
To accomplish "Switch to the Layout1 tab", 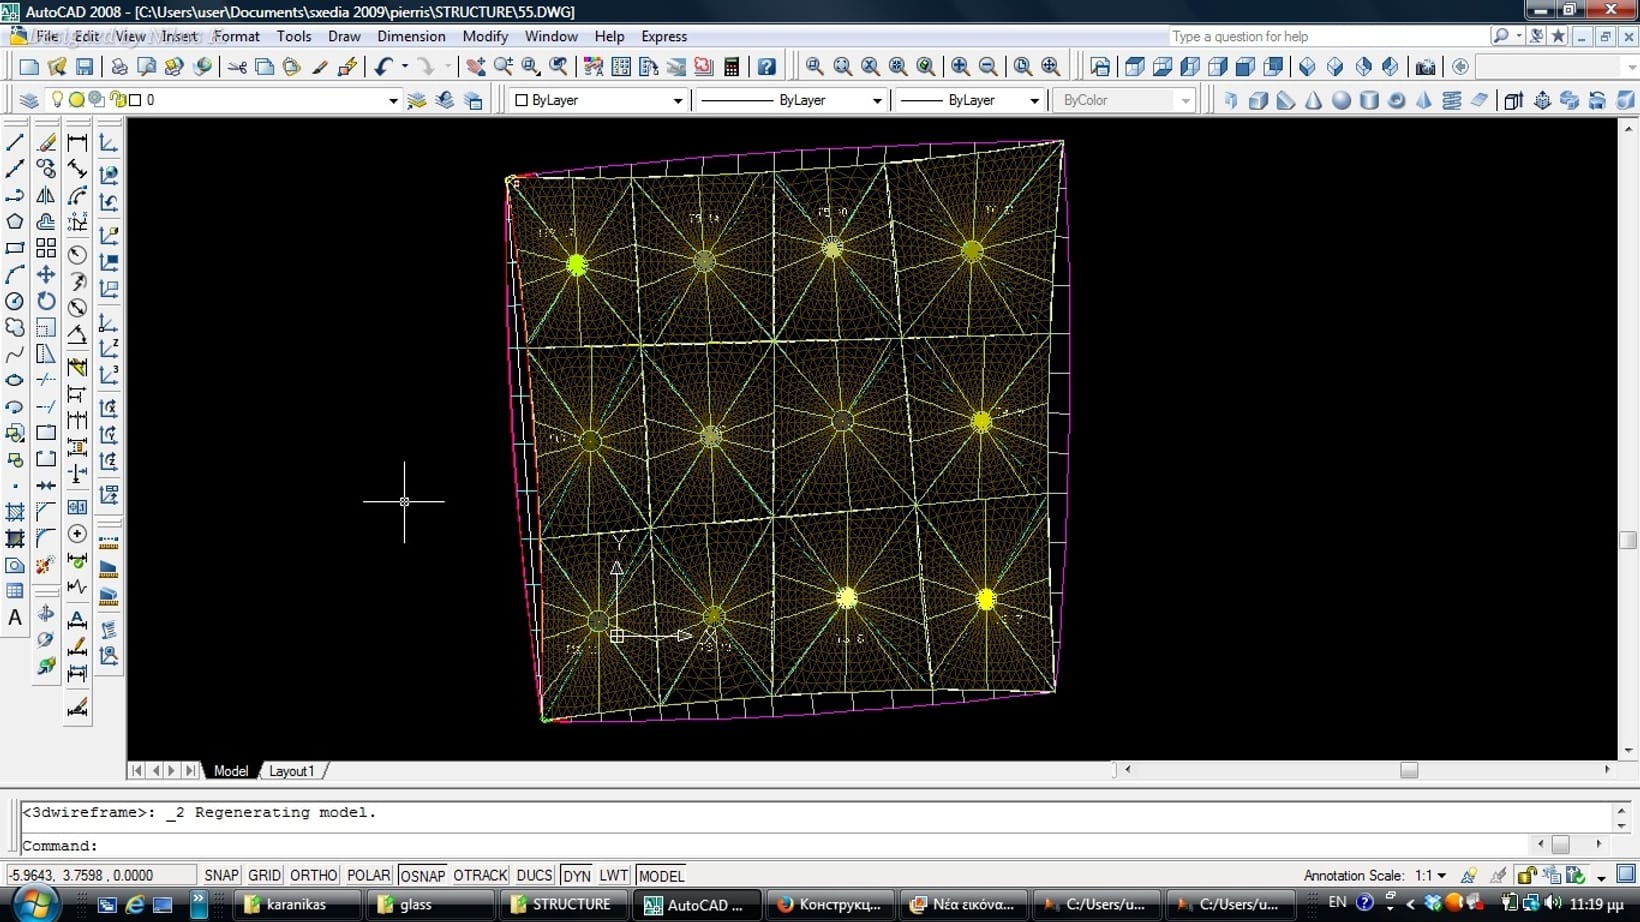I will click(x=291, y=771).
